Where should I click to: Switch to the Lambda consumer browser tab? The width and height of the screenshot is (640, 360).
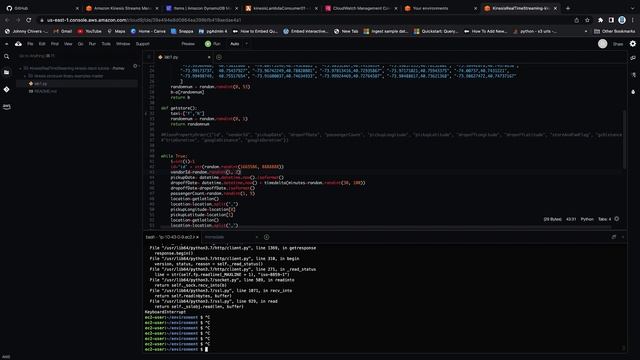coord(282,8)
